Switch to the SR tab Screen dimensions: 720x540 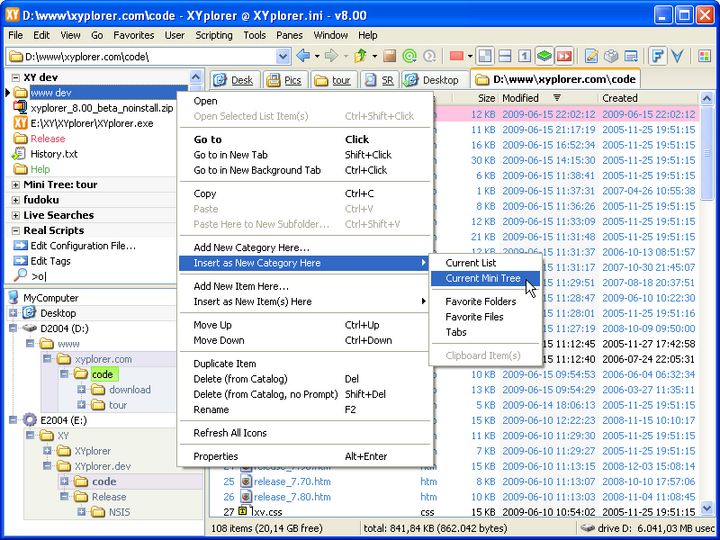pos(379,80)
